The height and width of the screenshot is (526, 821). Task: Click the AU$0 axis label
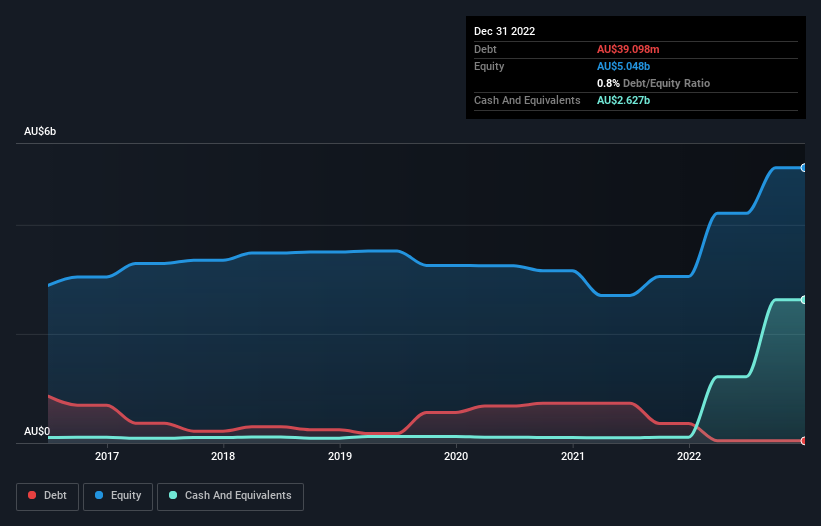(37, 431)
